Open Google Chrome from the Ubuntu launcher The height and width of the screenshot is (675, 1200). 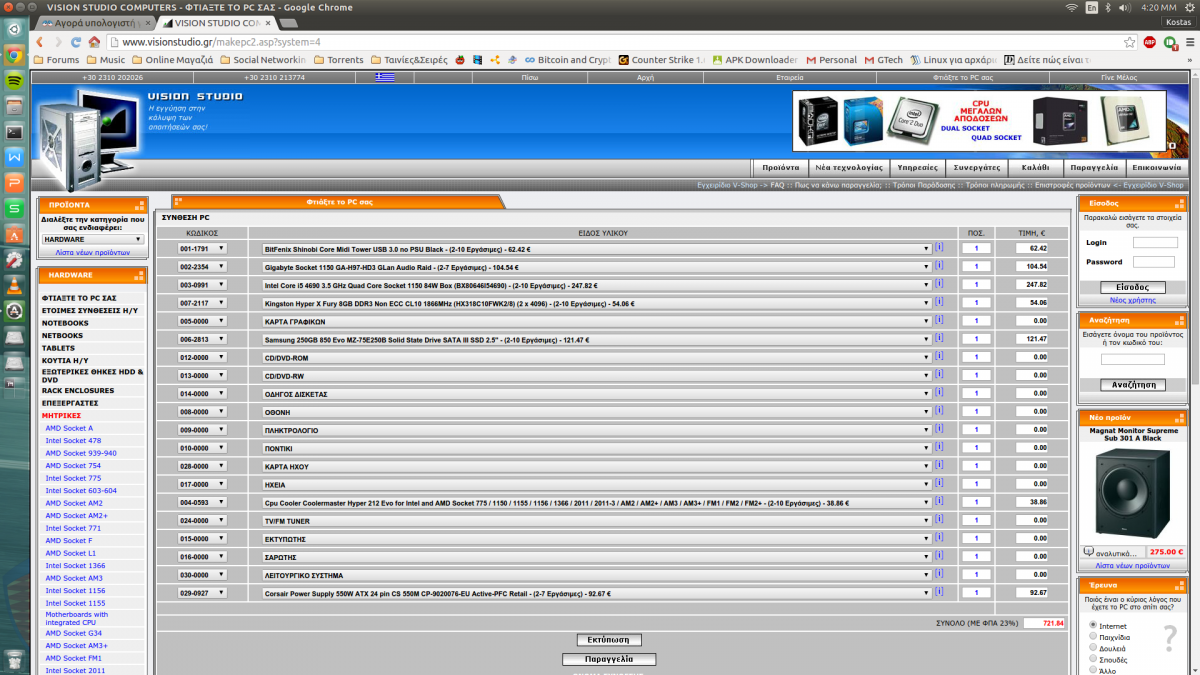tap(14, 55)
